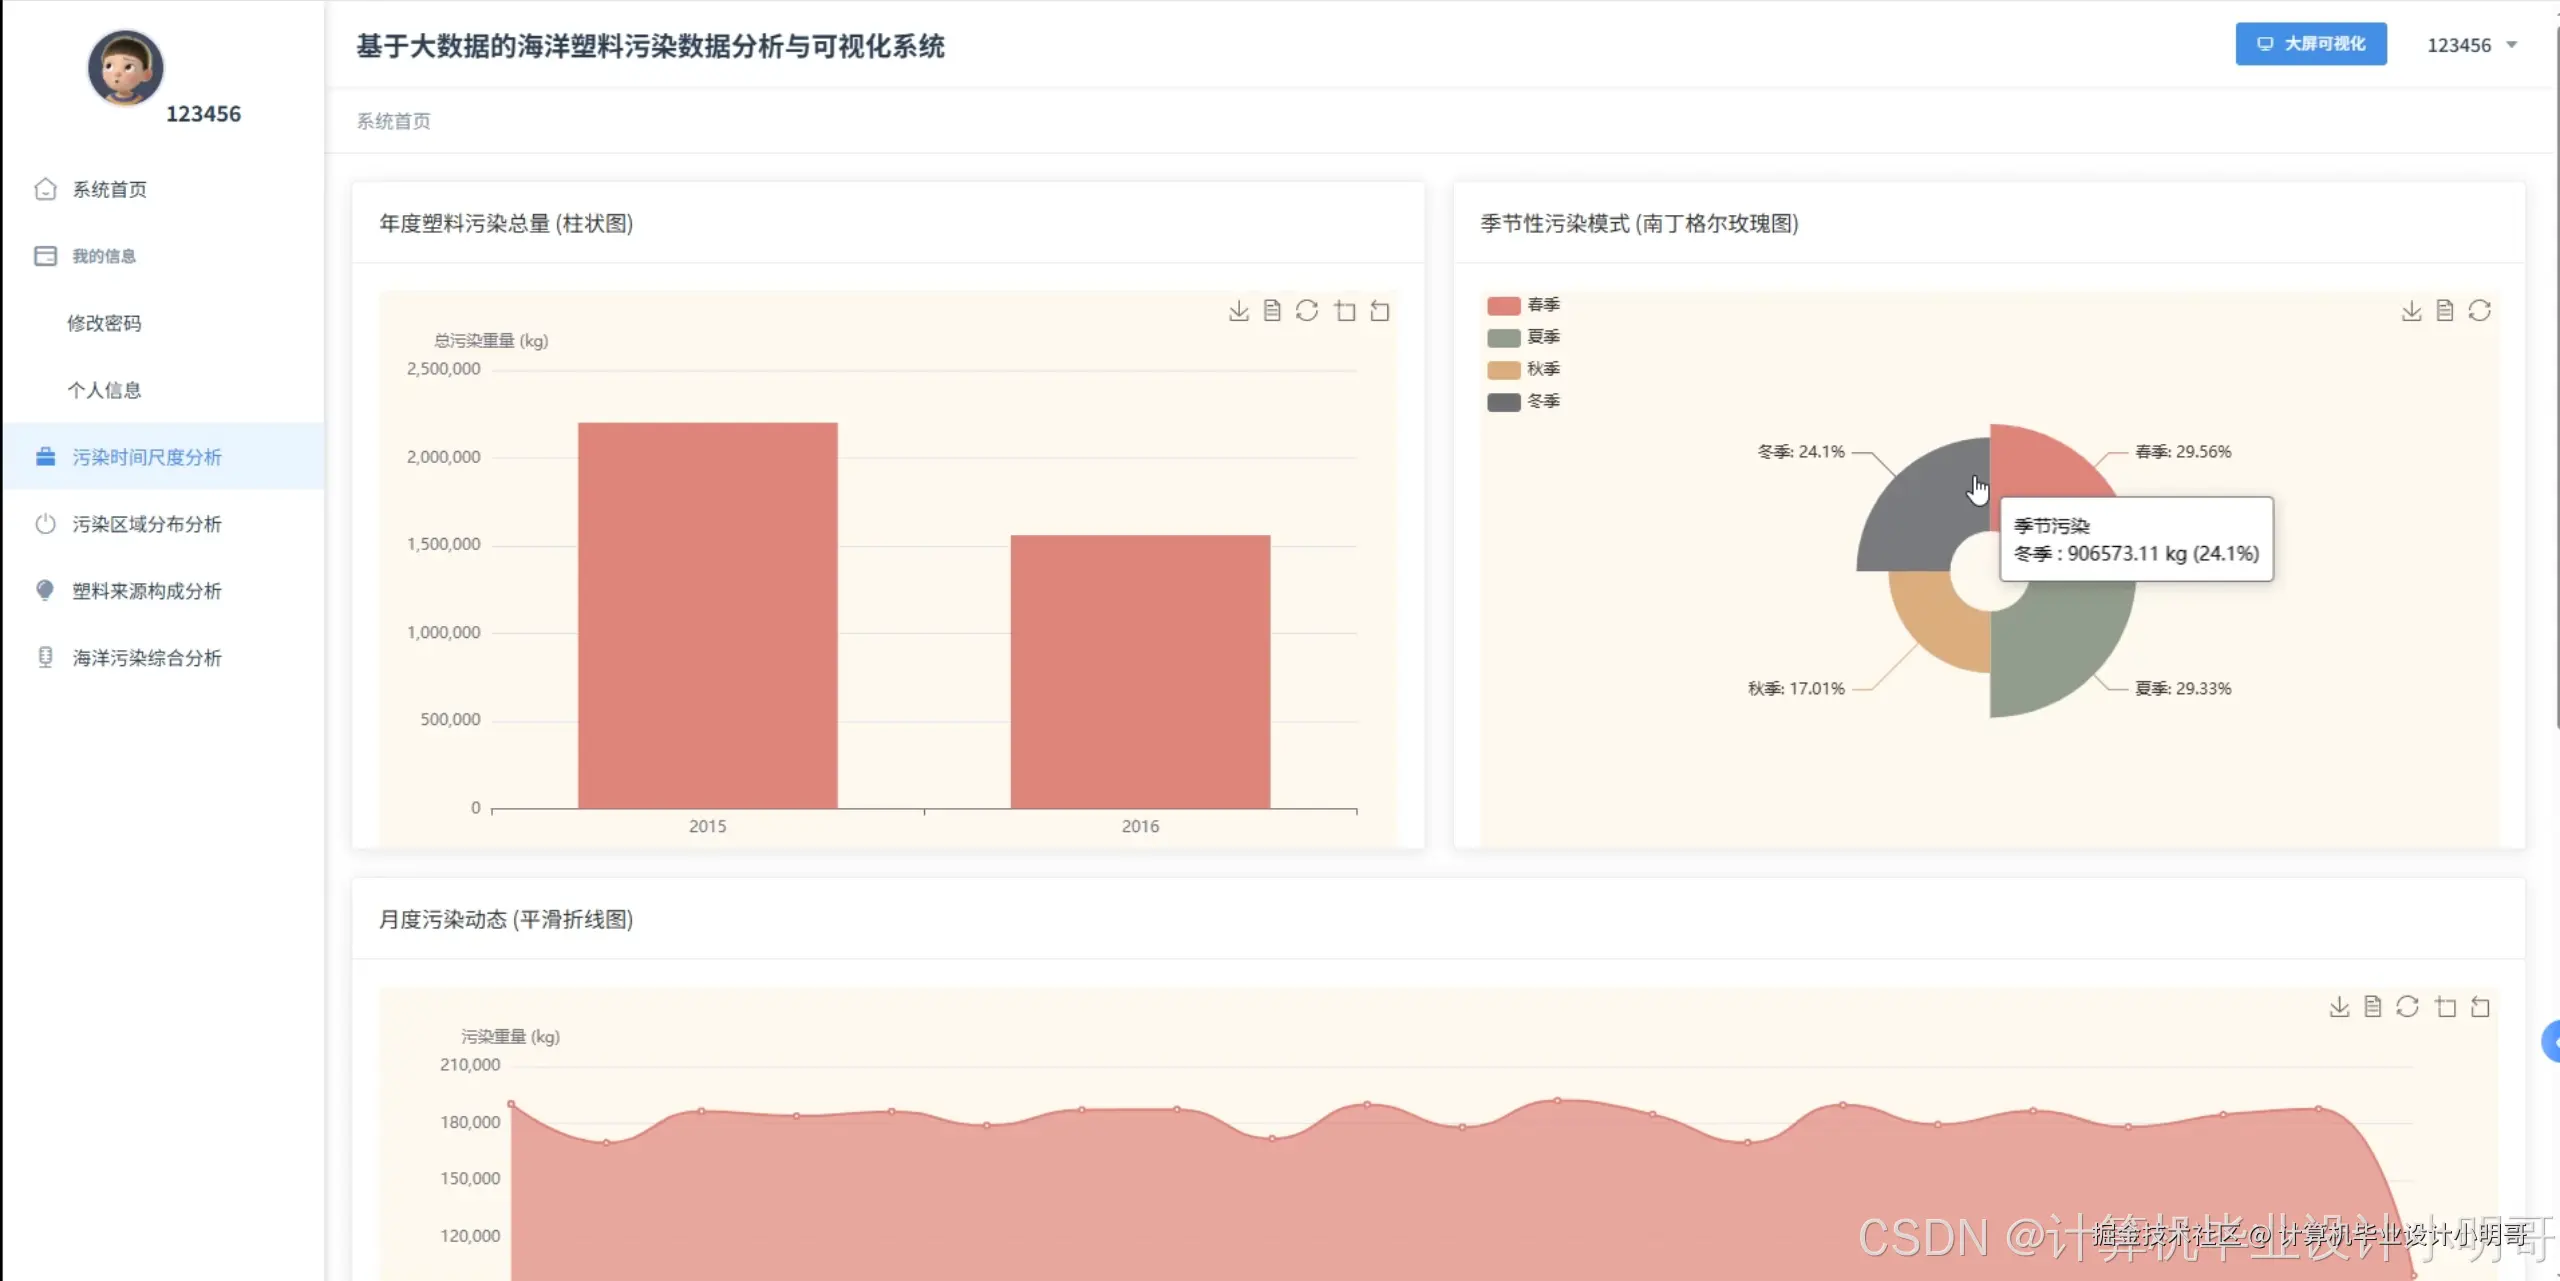Click the 大屏可视化 button
Screen dimensions: 2560x1281
coord(2310,44)
